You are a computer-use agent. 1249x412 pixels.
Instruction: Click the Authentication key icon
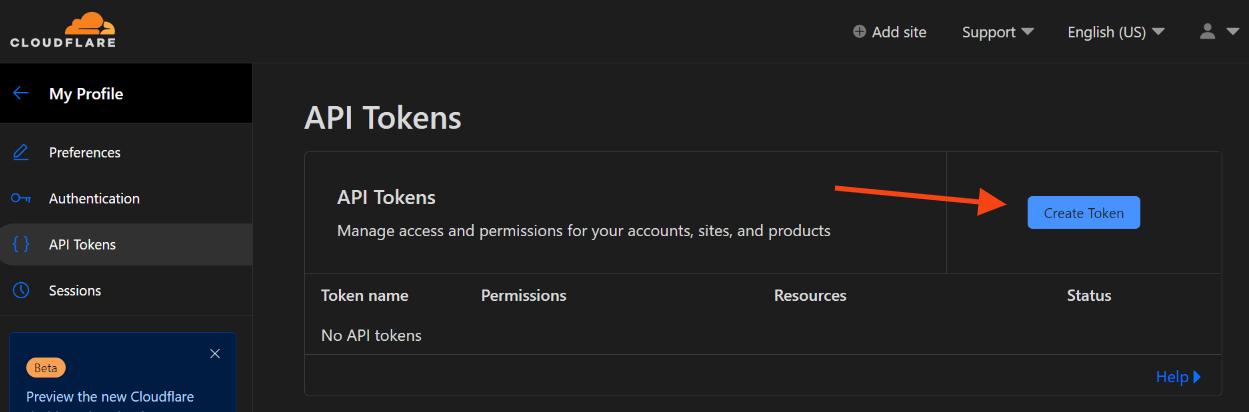pos(20,198)
